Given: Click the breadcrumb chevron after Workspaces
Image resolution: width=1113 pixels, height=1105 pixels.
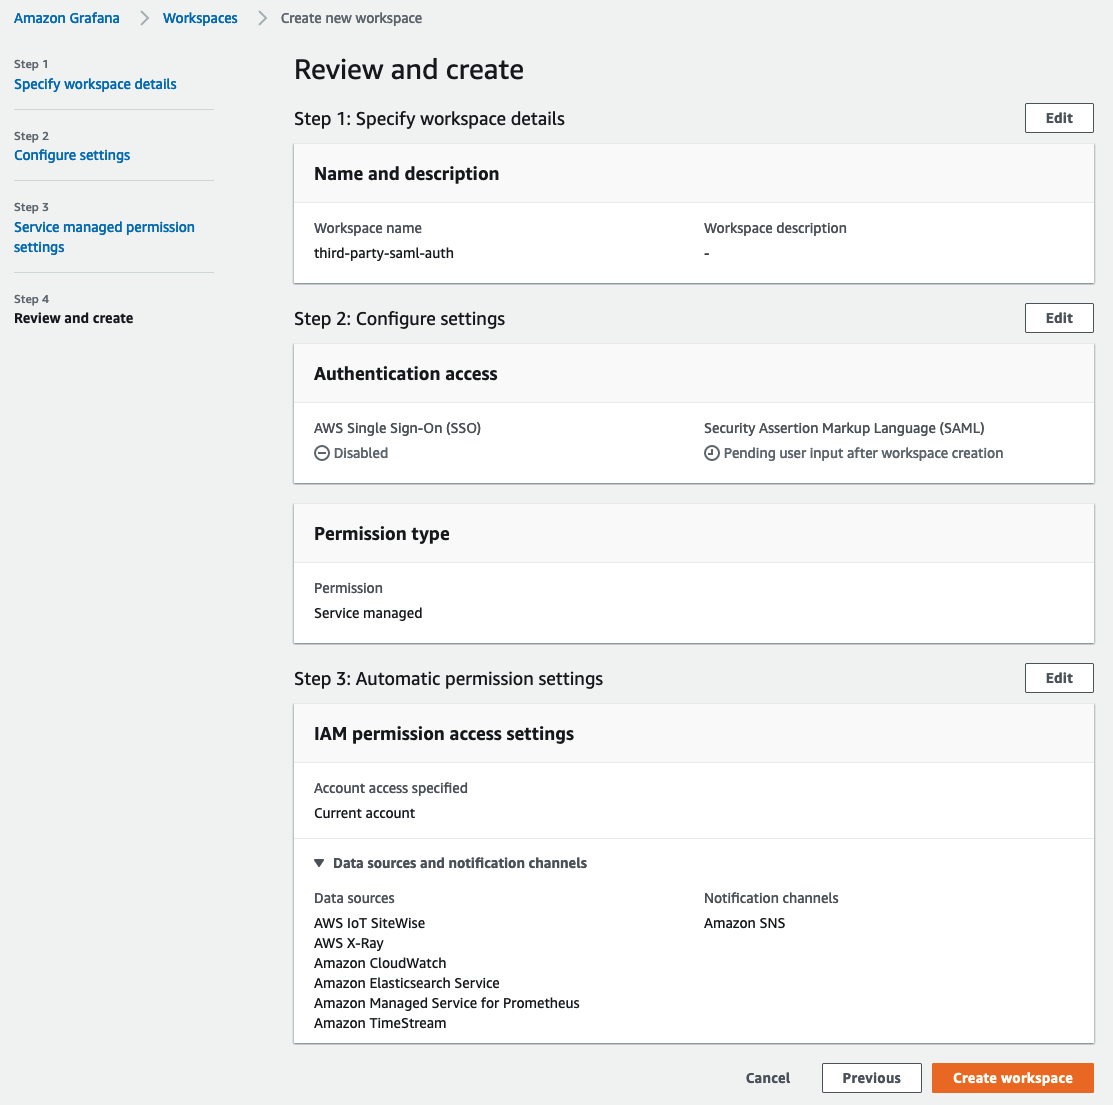Looking at the screenshot, I should click(x=263, y=18).
